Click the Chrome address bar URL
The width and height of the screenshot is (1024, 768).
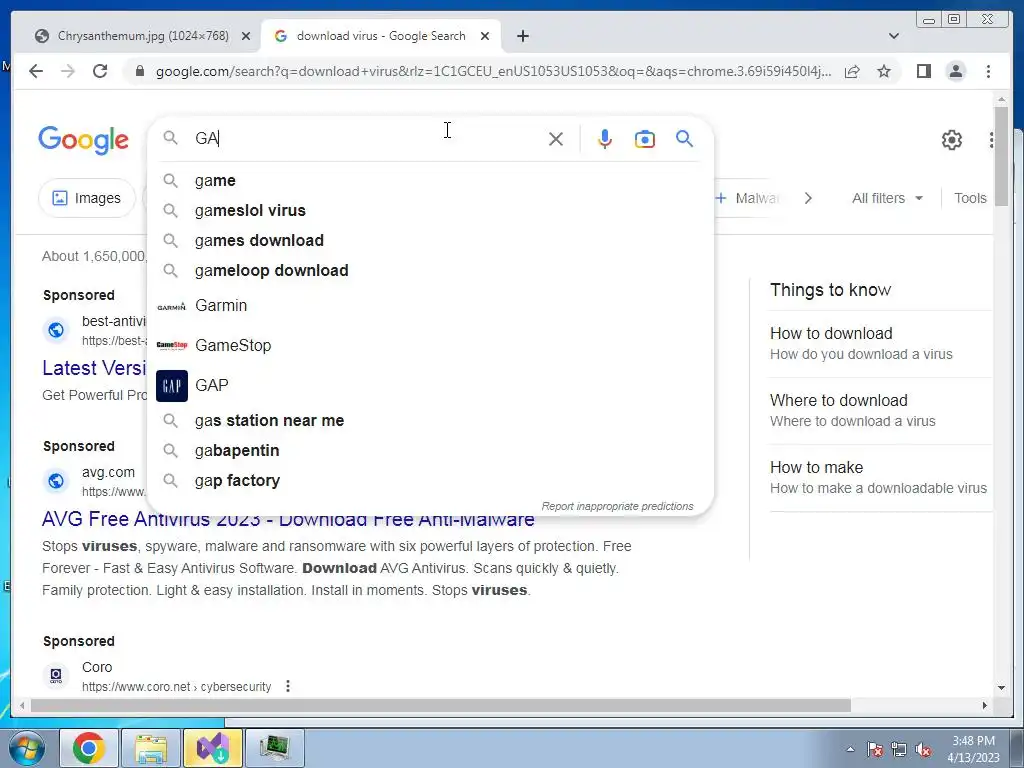coord(493,71)
